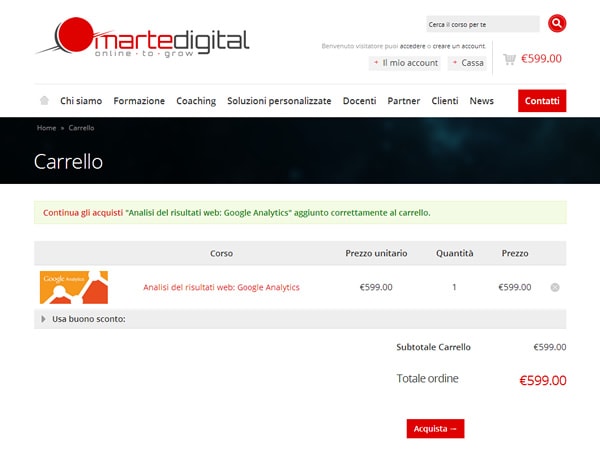
Task: Open the Partner menu item
Action: pos(404,101)
